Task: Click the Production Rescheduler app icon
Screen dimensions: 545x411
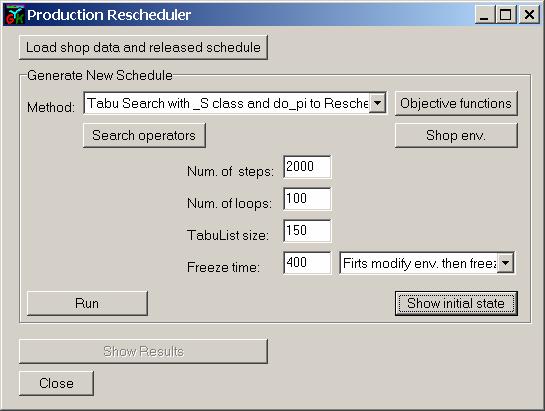Action: click(15, 15)
